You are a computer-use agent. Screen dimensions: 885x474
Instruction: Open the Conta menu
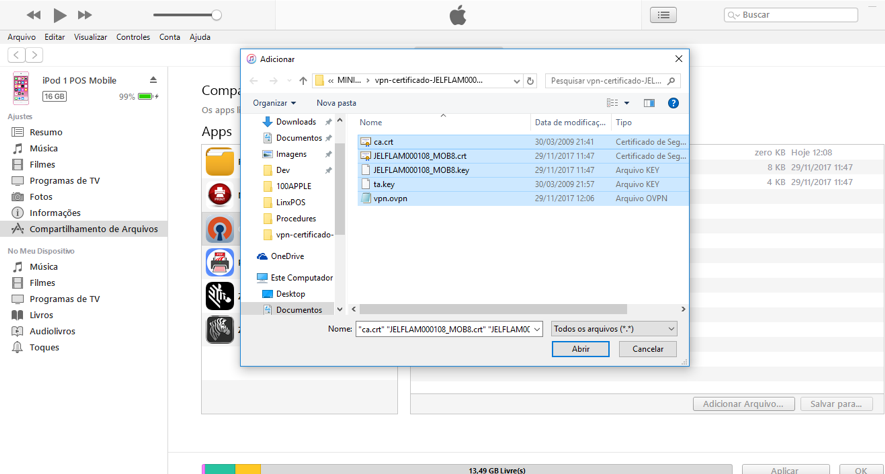click(169, 37)
